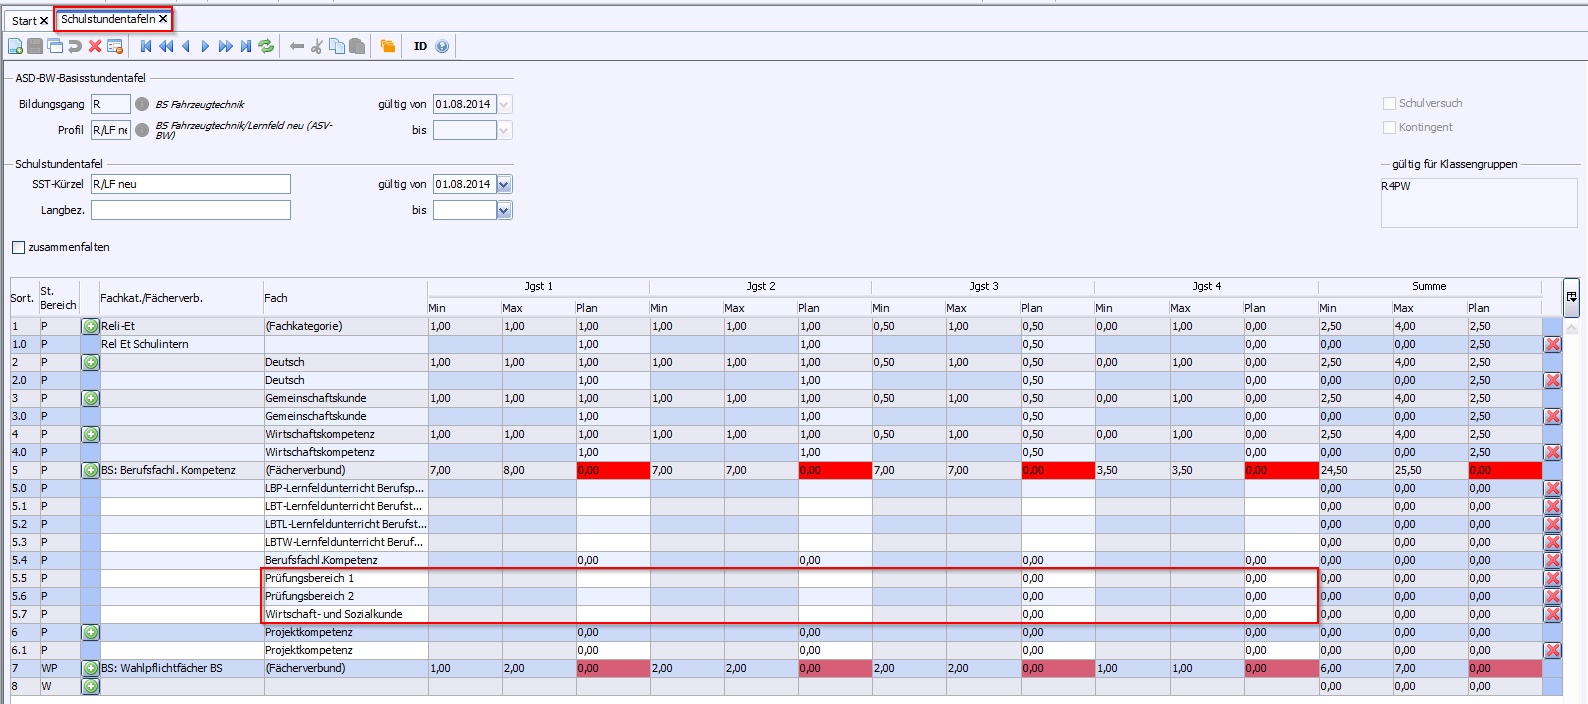Click the Langbez. text field
Viewport: 1588px width, 704px height.
(x=190, y=210)
